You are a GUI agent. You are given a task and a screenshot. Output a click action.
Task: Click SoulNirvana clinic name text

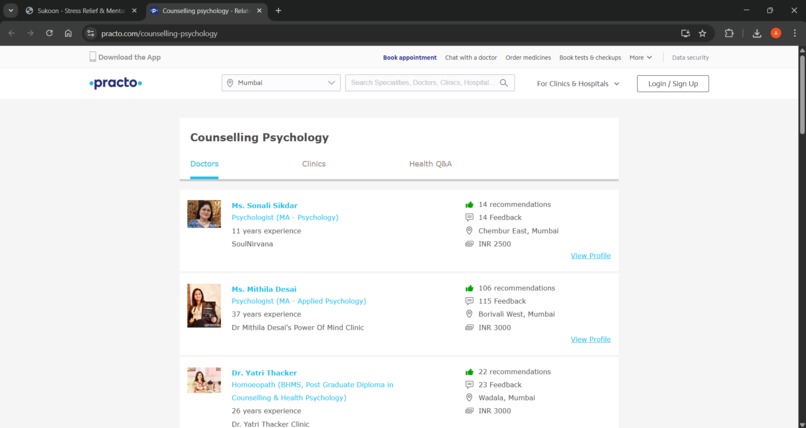tap(252, 244)
